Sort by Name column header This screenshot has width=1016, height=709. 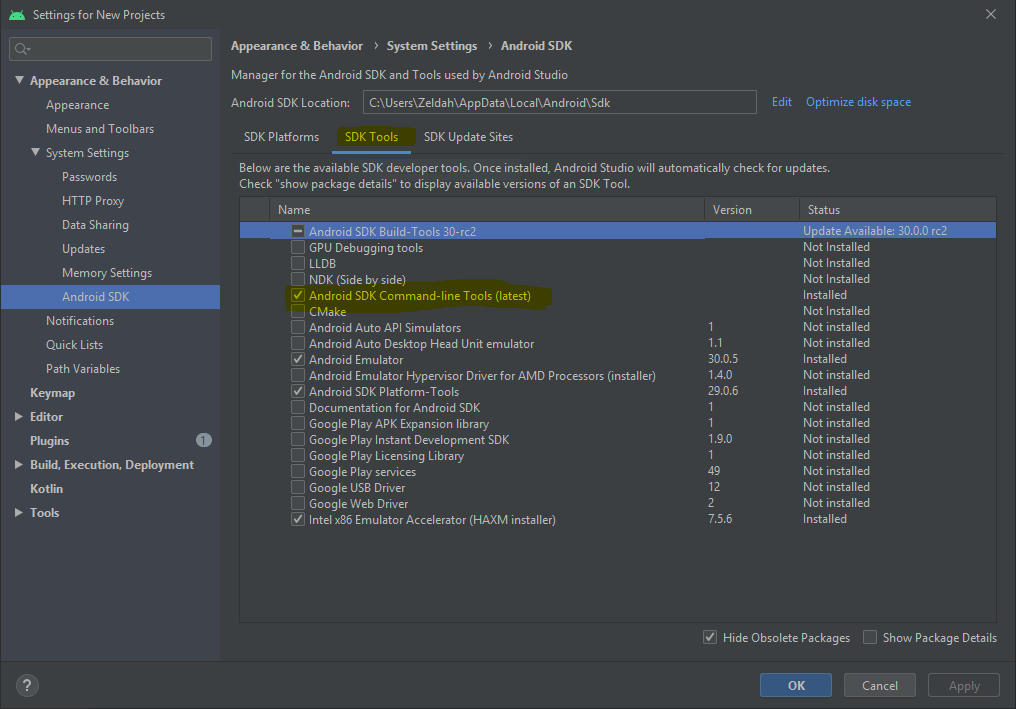[x=487, y=209]
